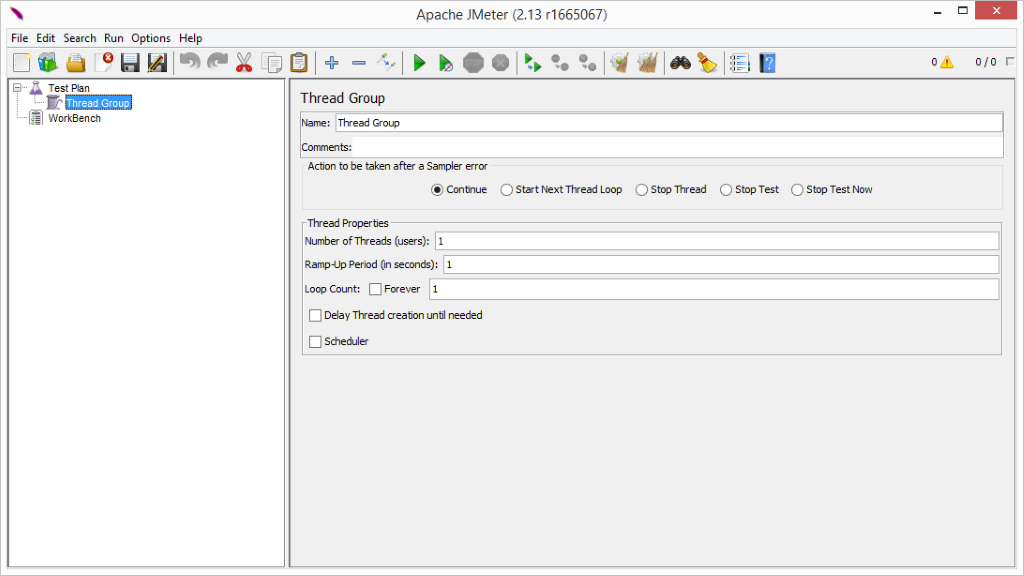1024x576 pixels.
Task: Open the Options menu
Action: (x=151, y=38)
